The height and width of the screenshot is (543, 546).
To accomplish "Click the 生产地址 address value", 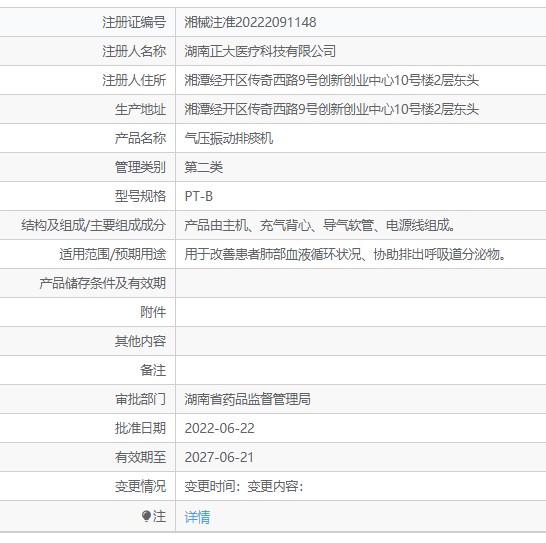I will (x=332, y=109).
